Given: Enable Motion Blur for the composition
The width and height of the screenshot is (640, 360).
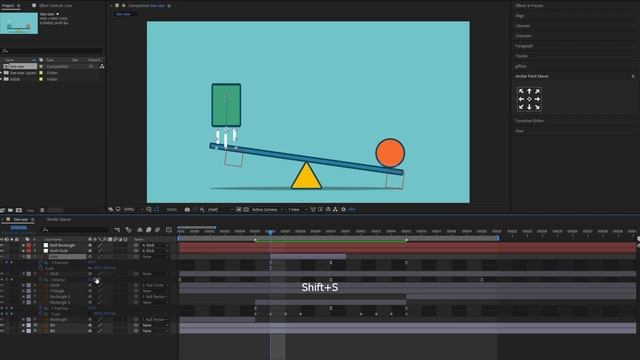Looking at the screenshot, I should pyautogui.click(x=158, y=230).
